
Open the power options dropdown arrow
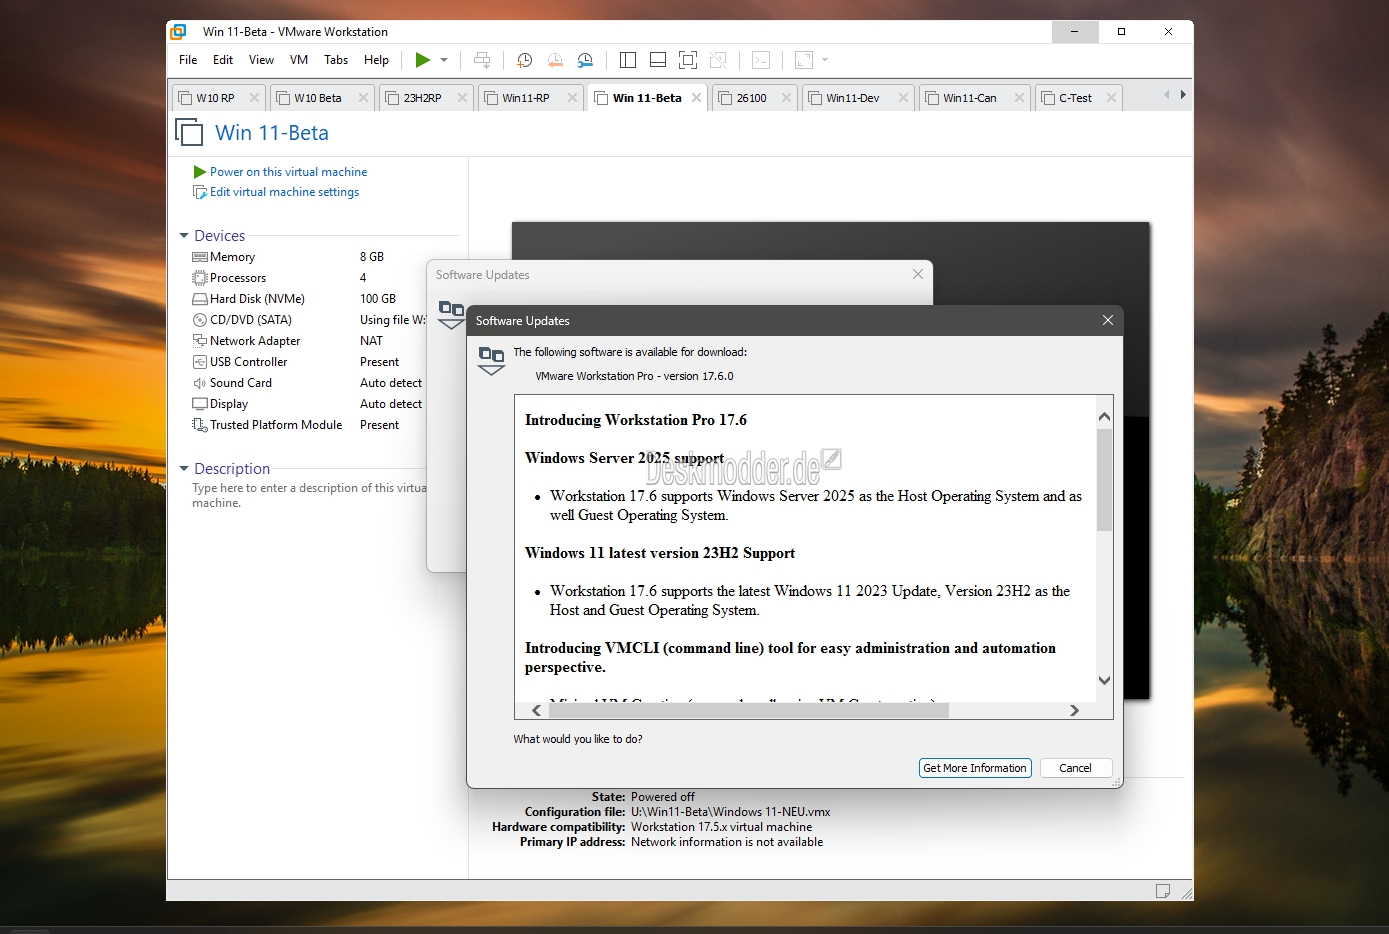[444, 60]
